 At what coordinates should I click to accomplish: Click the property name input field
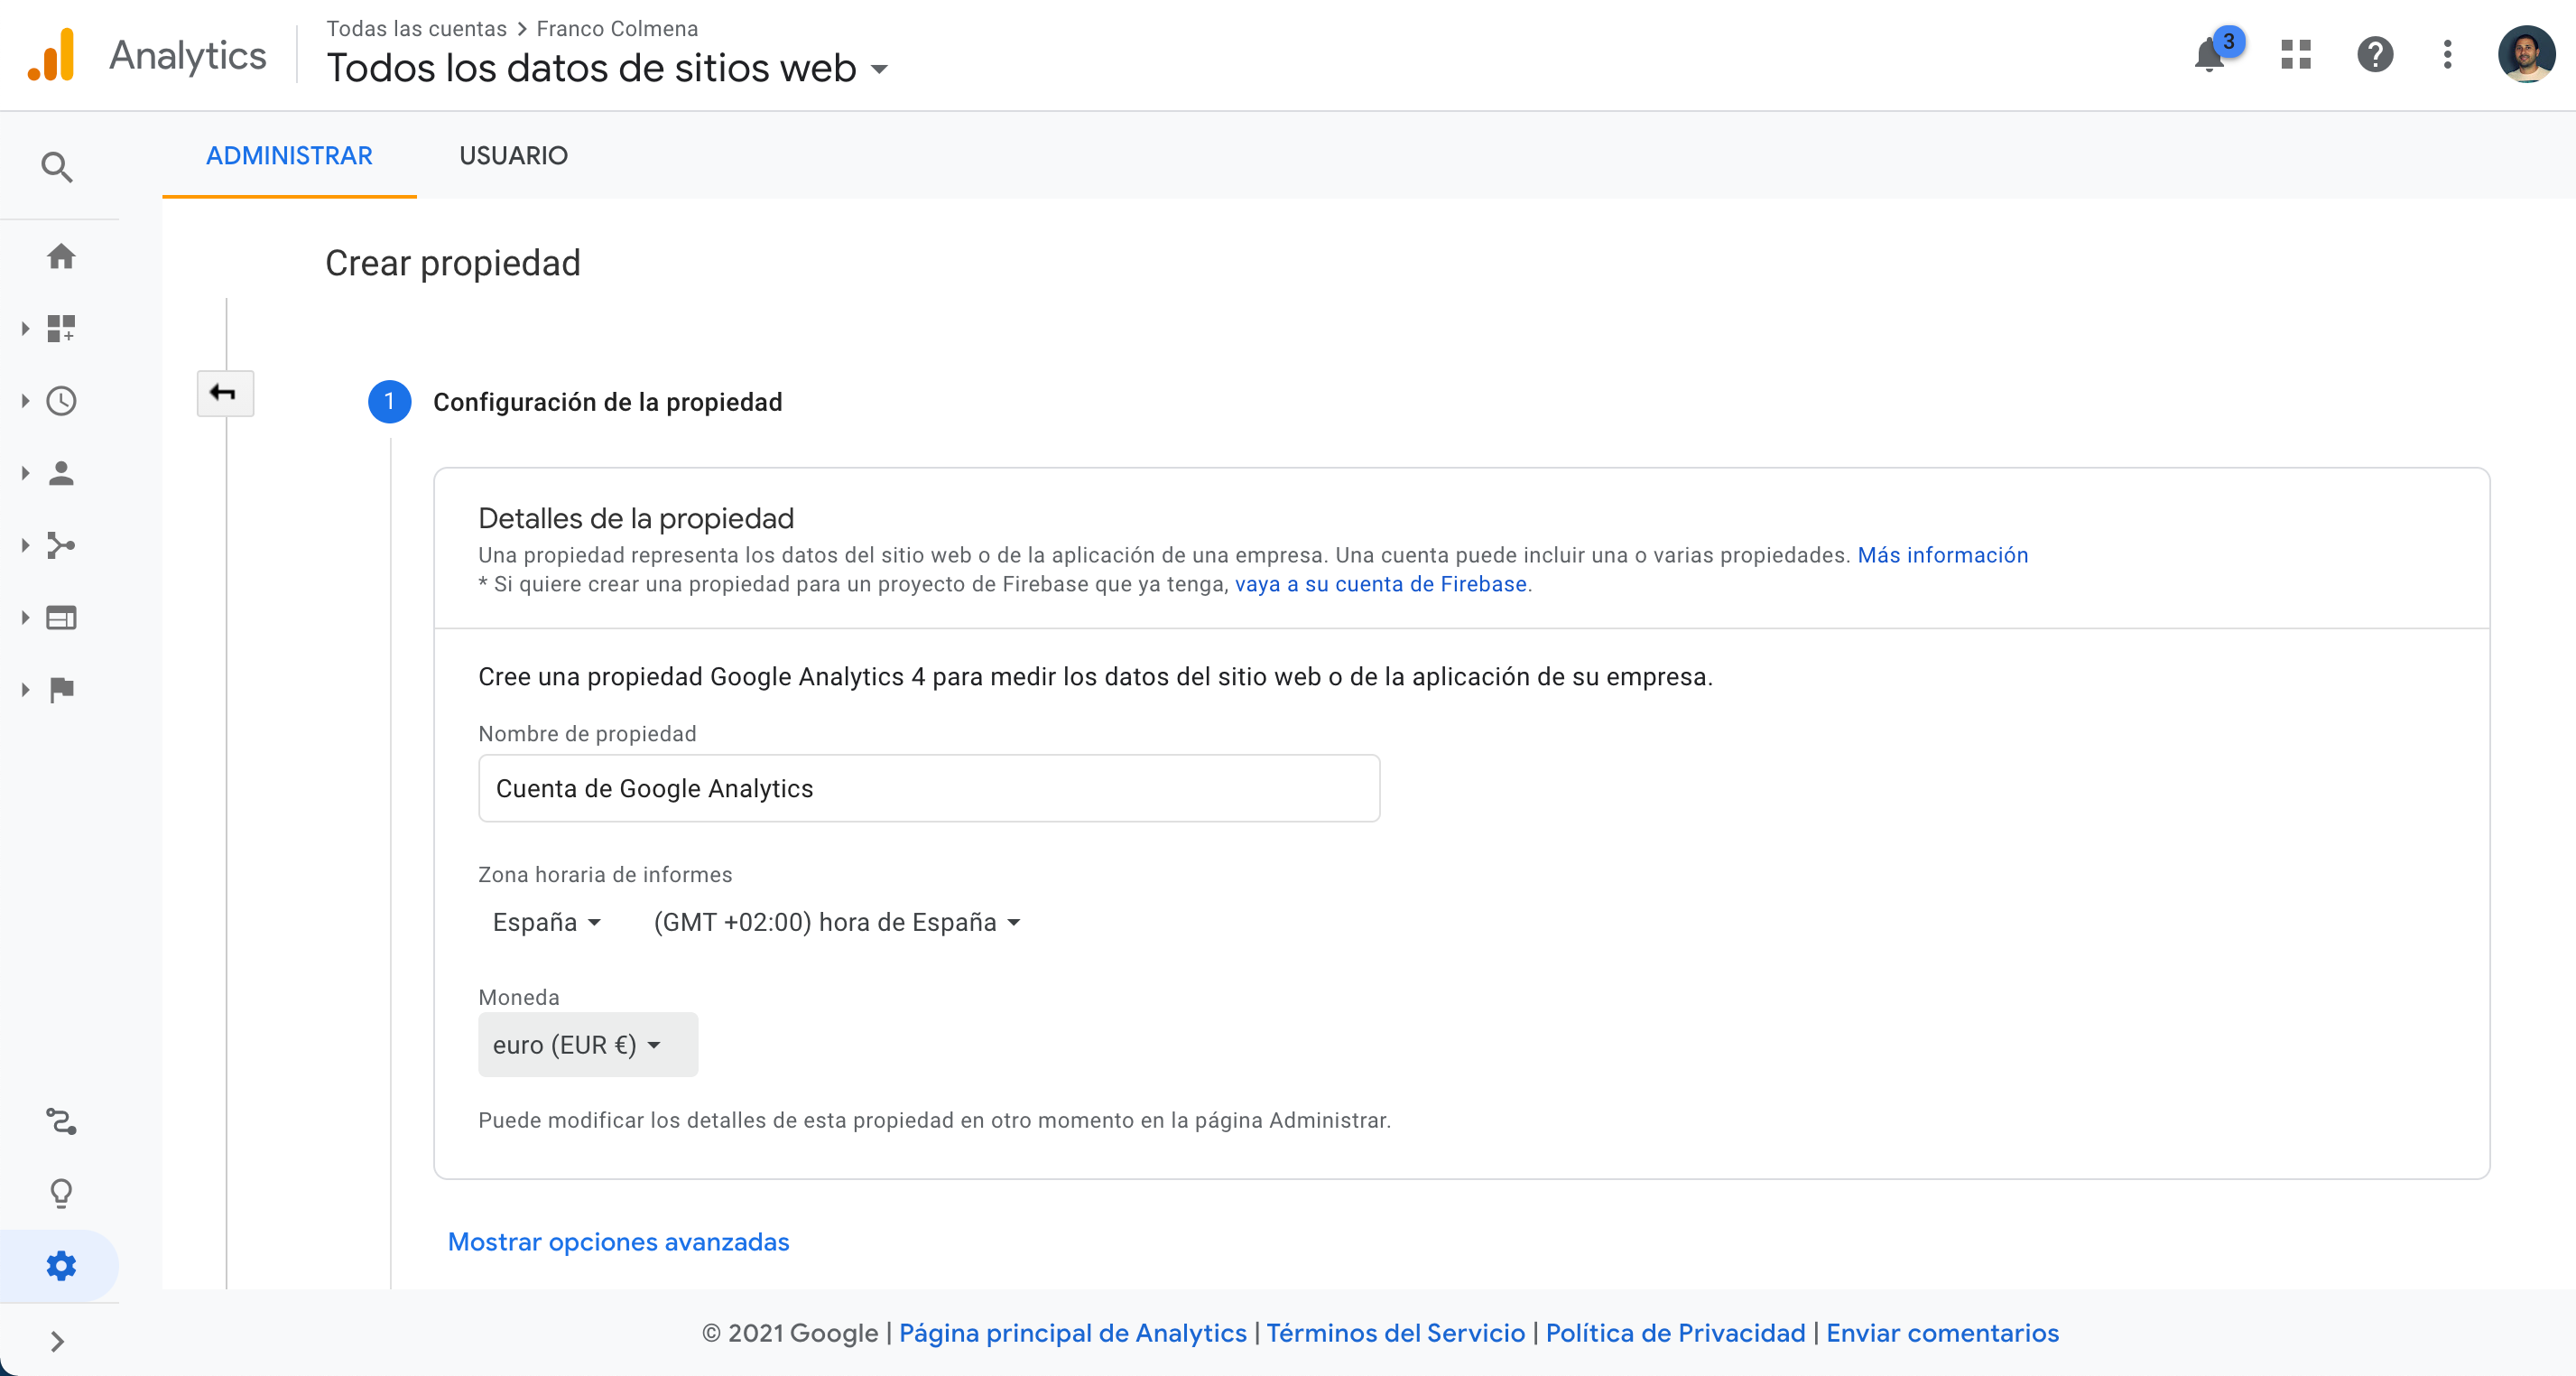(929, 787)
